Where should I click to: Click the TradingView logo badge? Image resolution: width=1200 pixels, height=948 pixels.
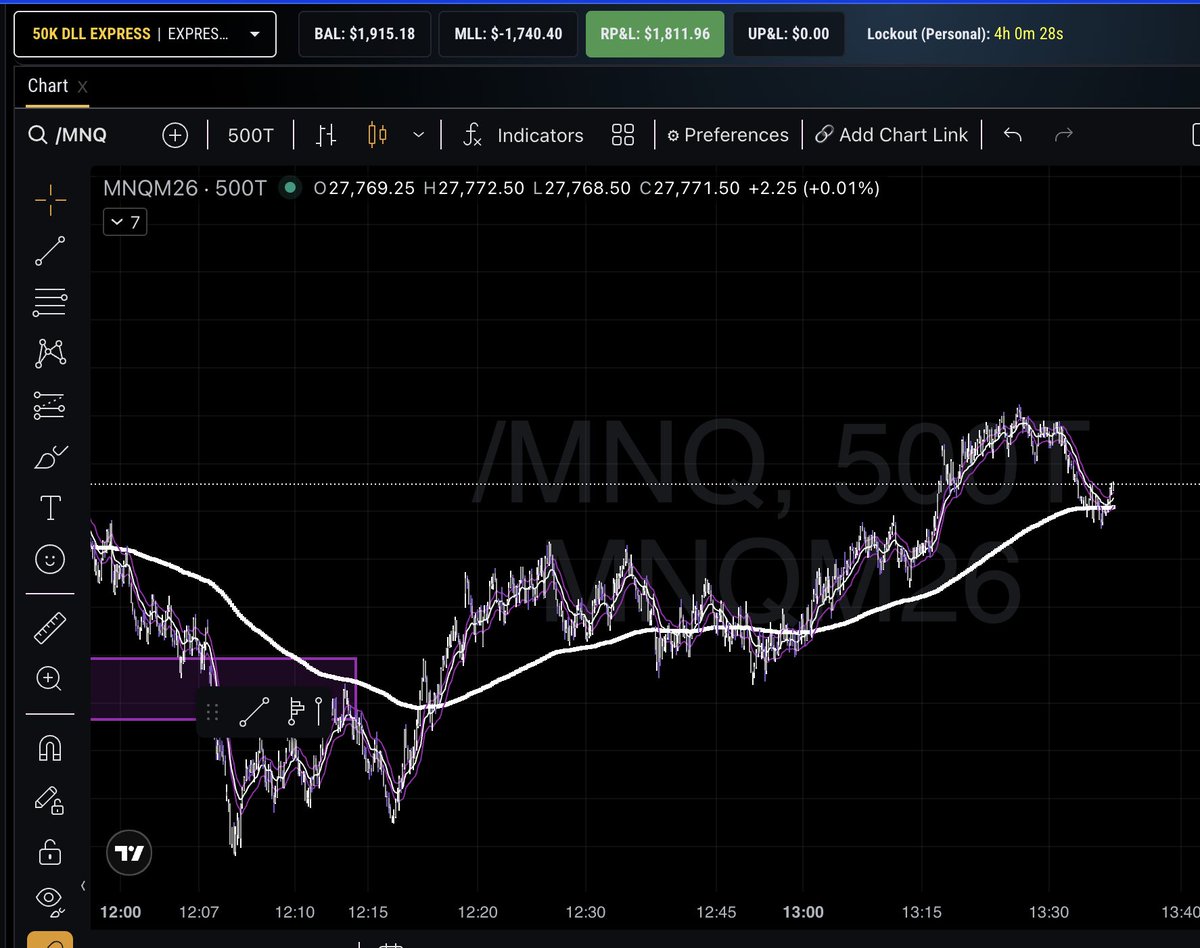[129, 854]
